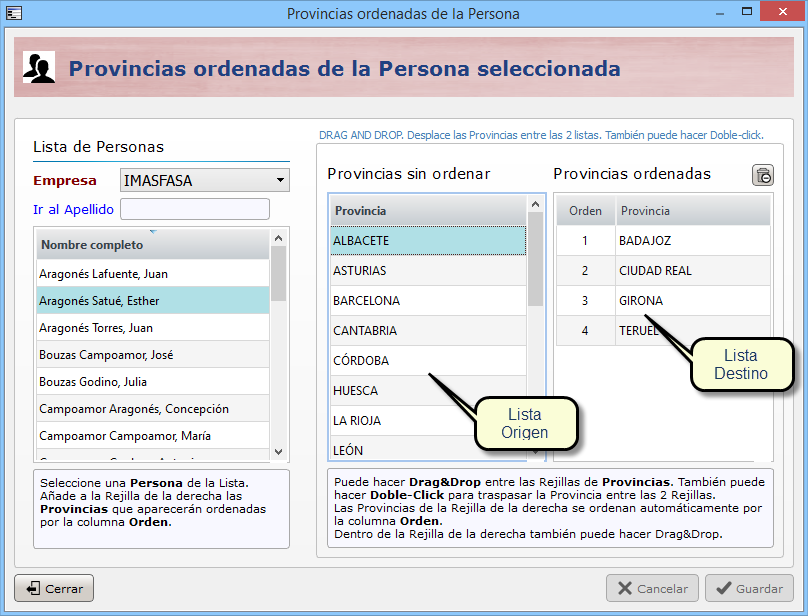808x616 pixels.
Task: Select the GIRONA row in Provincias ordenadas
Action: tap(662, 301)
